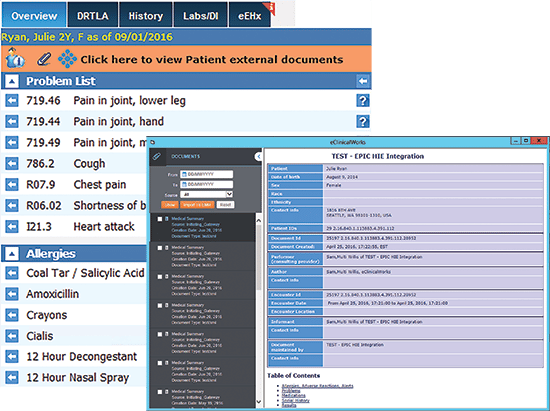Click the paperclip icon in Documents panel

(x=156, y=156)
